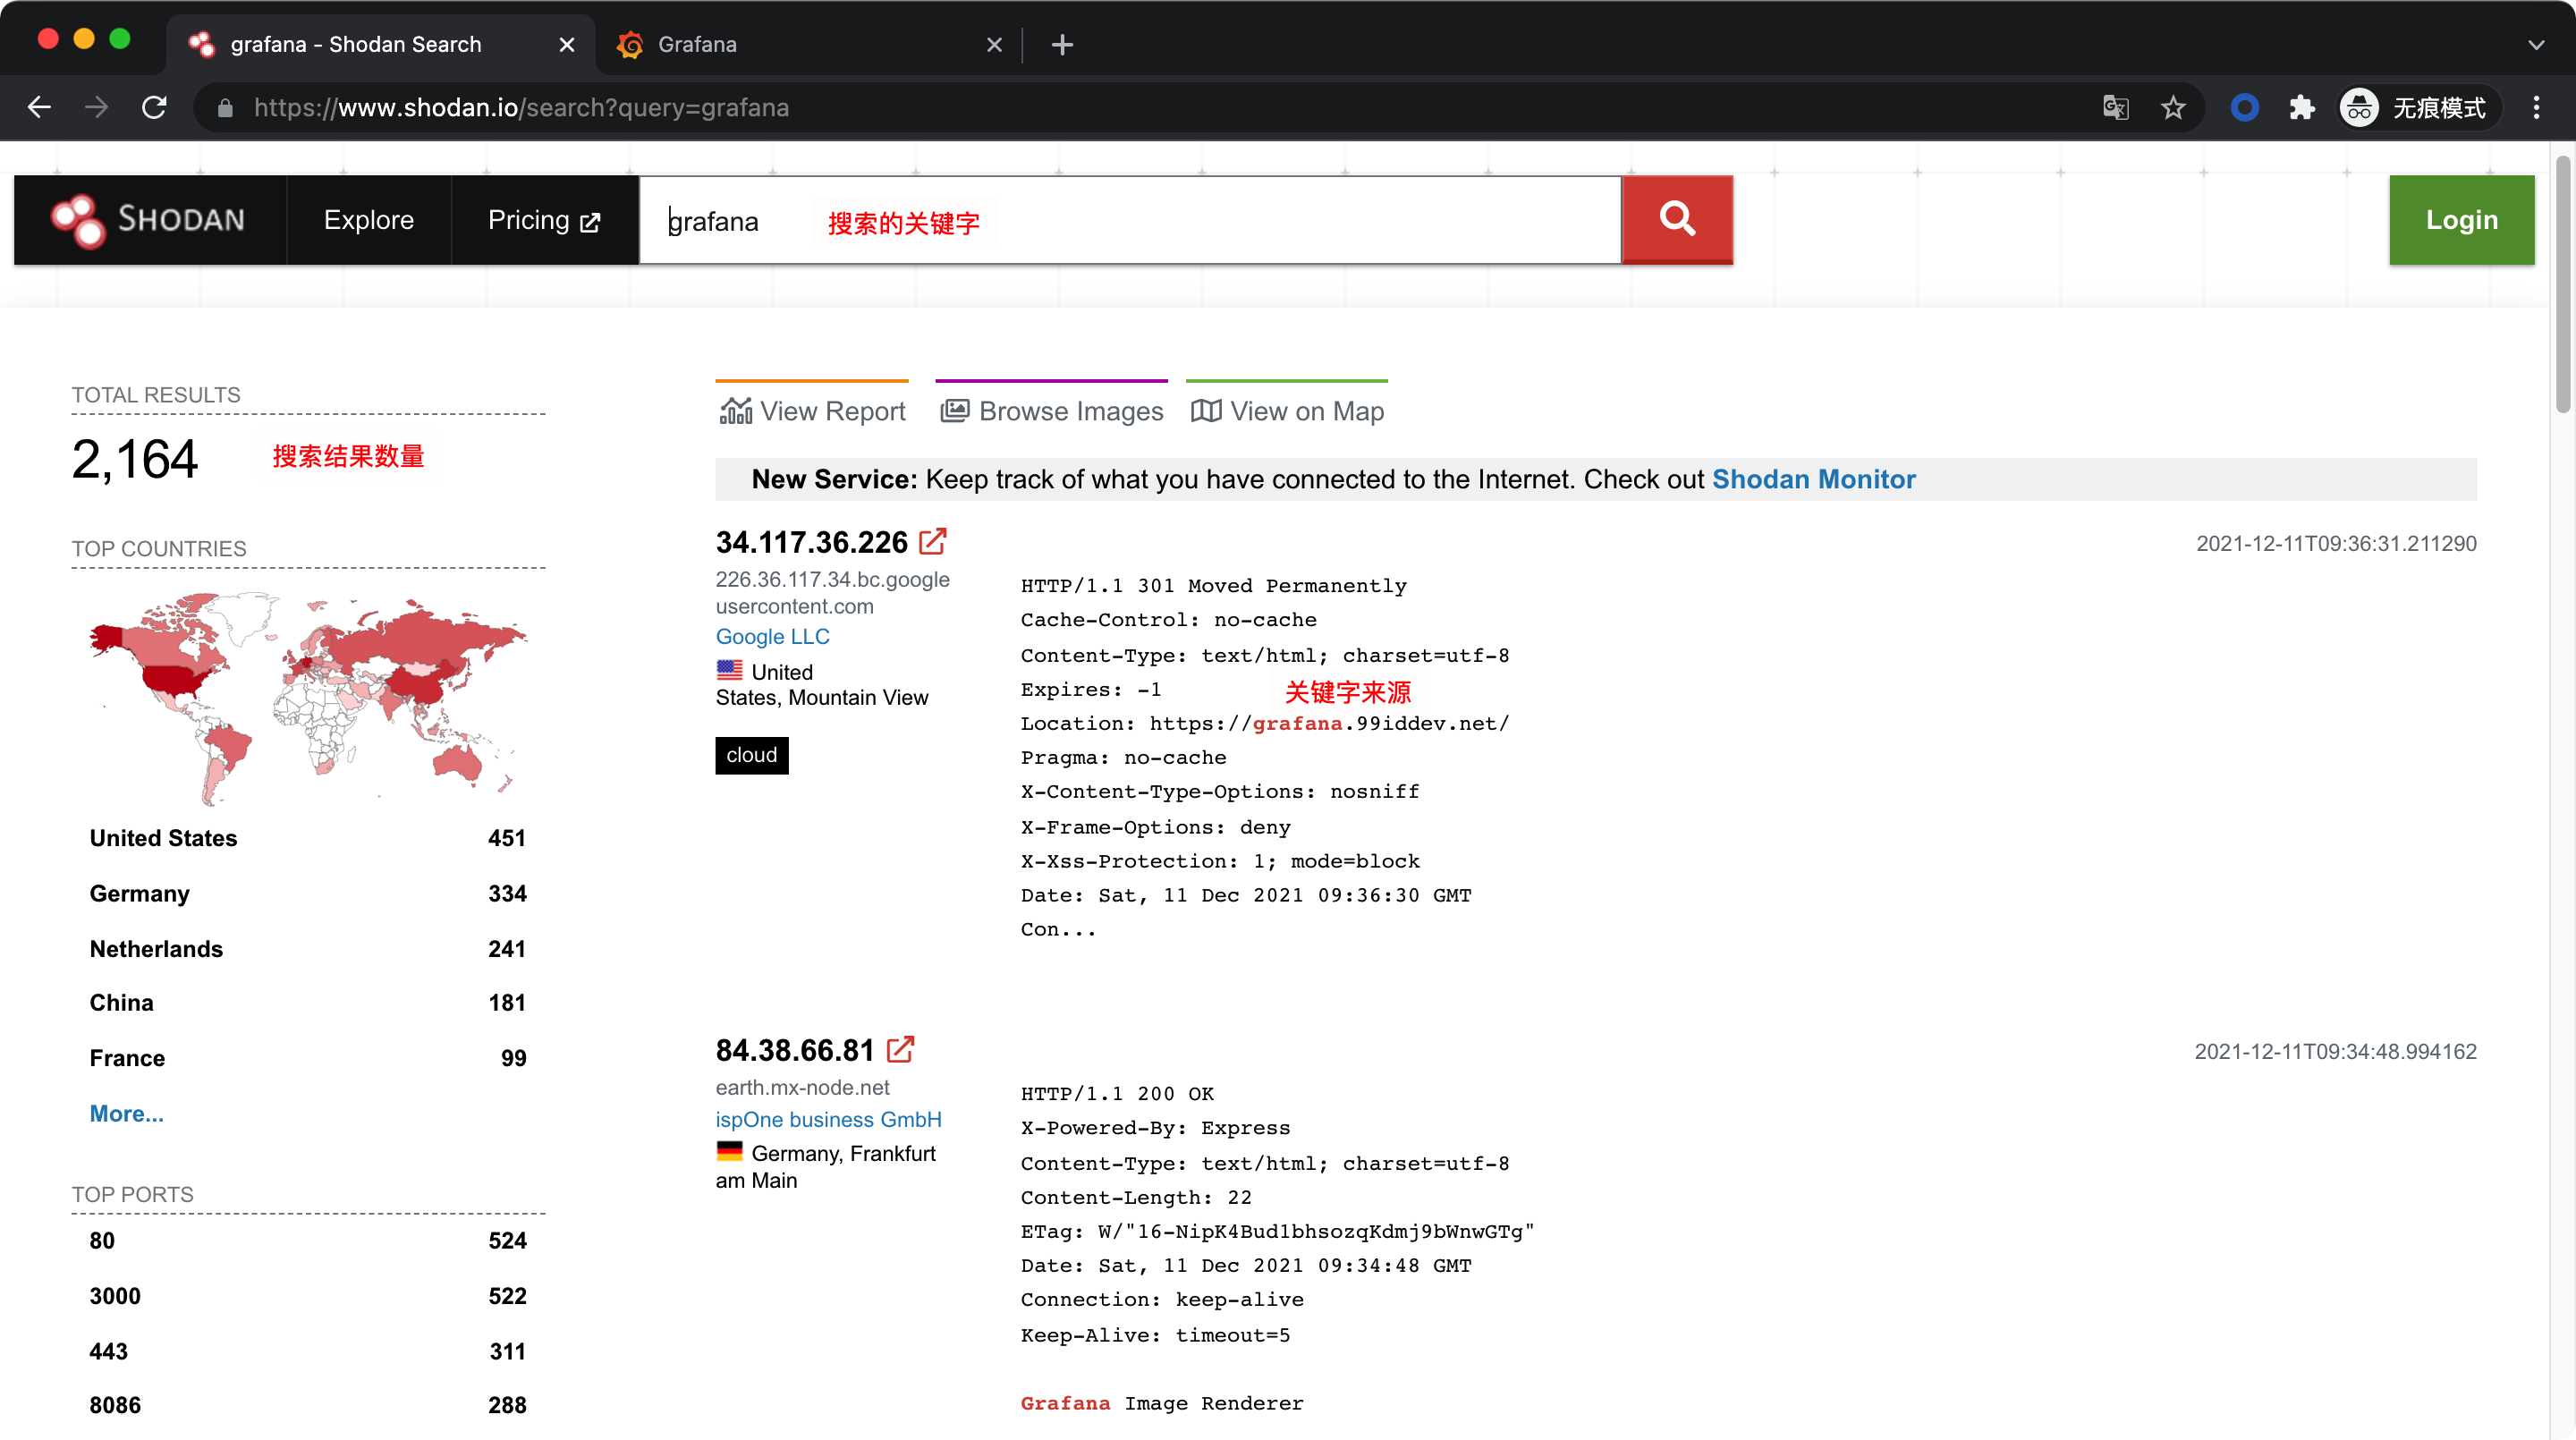This screenshot has width=2576, height=1440.
Task: Open Chrome three-dot menu
Action: 2536,107
